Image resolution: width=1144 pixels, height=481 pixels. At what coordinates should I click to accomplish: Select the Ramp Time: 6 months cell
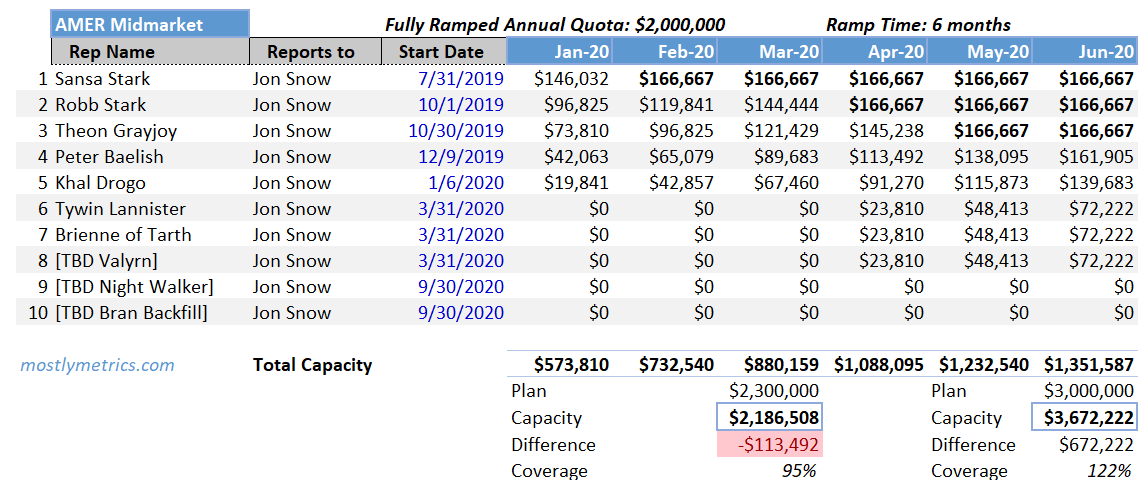[918, 25]
